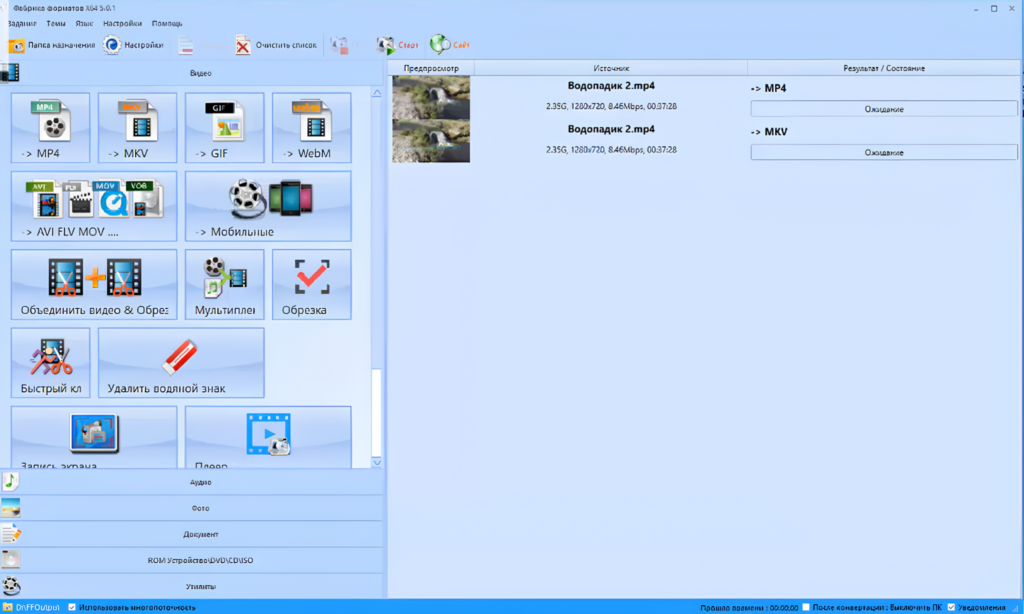Click the video tiles scrollbar down arrow

click(x=377, y=462)
